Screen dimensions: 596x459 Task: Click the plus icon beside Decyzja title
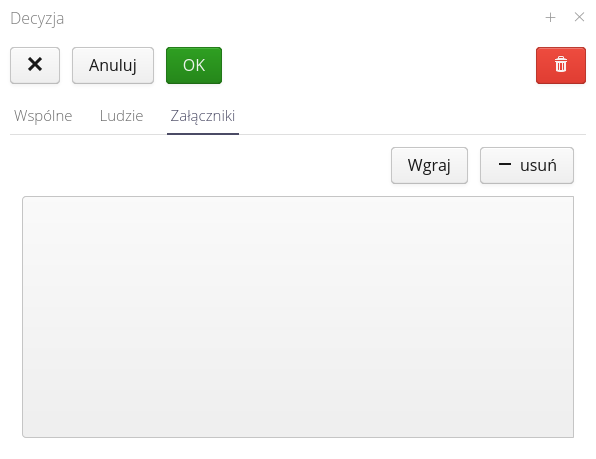pos(550,17)
